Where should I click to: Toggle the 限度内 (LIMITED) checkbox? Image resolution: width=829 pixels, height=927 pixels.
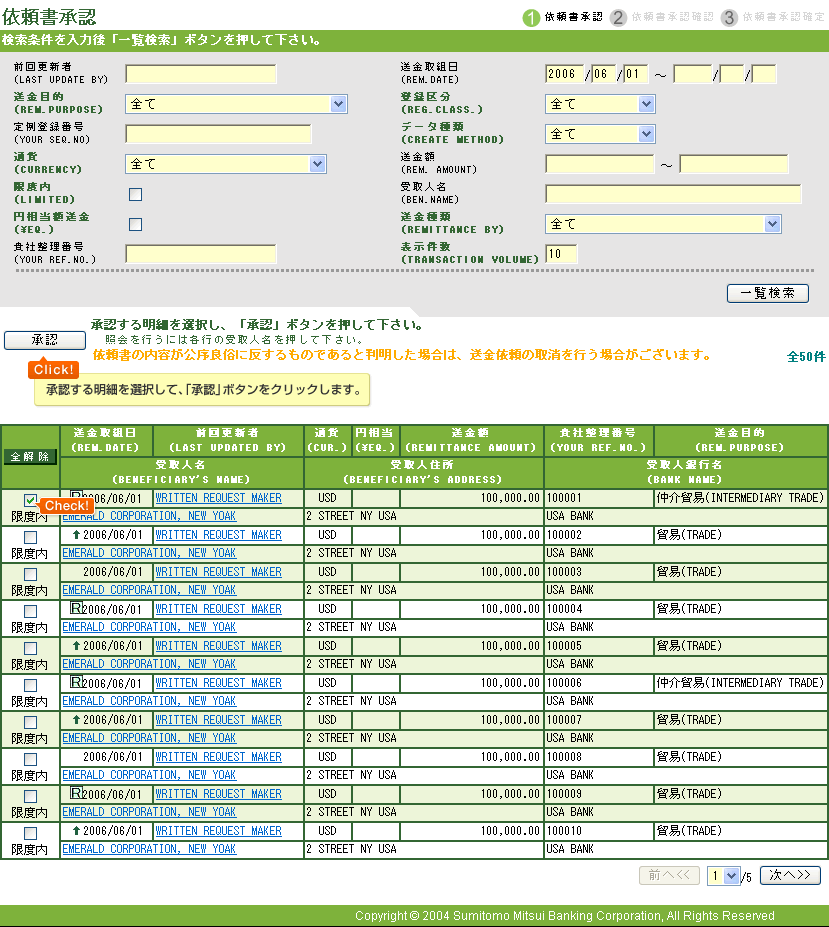135,195
